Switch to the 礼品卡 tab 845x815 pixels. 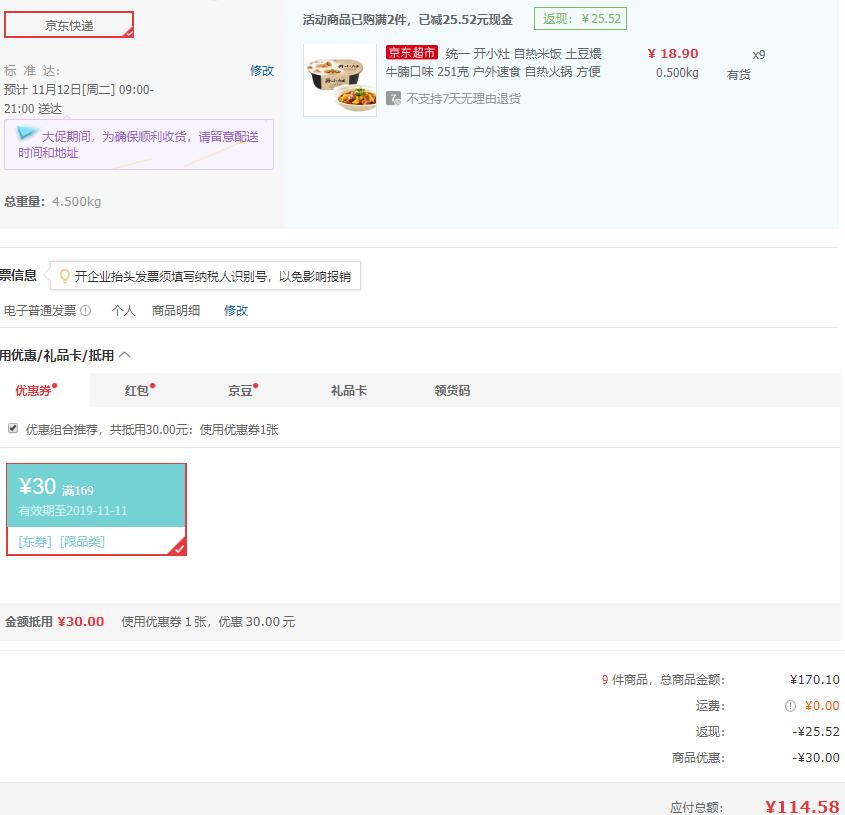349,390
